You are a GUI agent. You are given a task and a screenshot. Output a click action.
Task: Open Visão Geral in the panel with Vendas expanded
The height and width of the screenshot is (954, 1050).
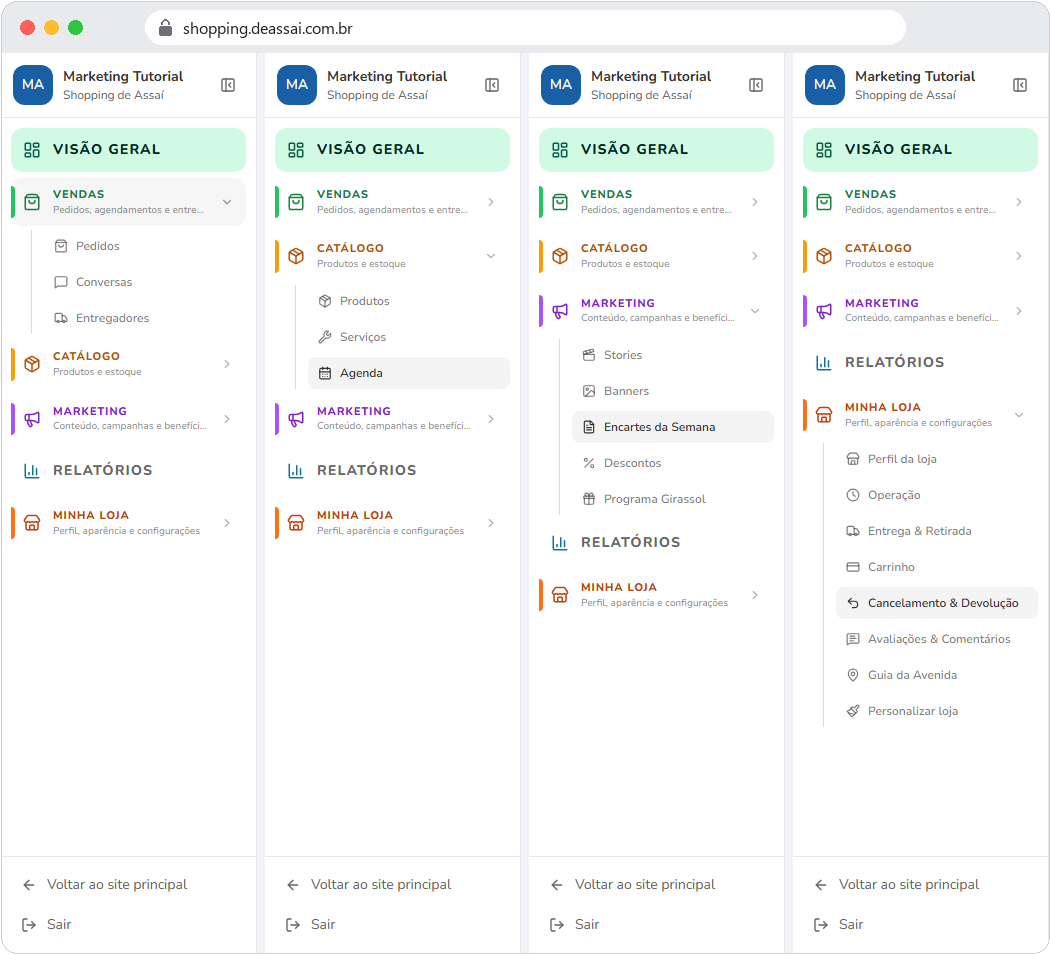pyautogui.click(x=129, y=150)
